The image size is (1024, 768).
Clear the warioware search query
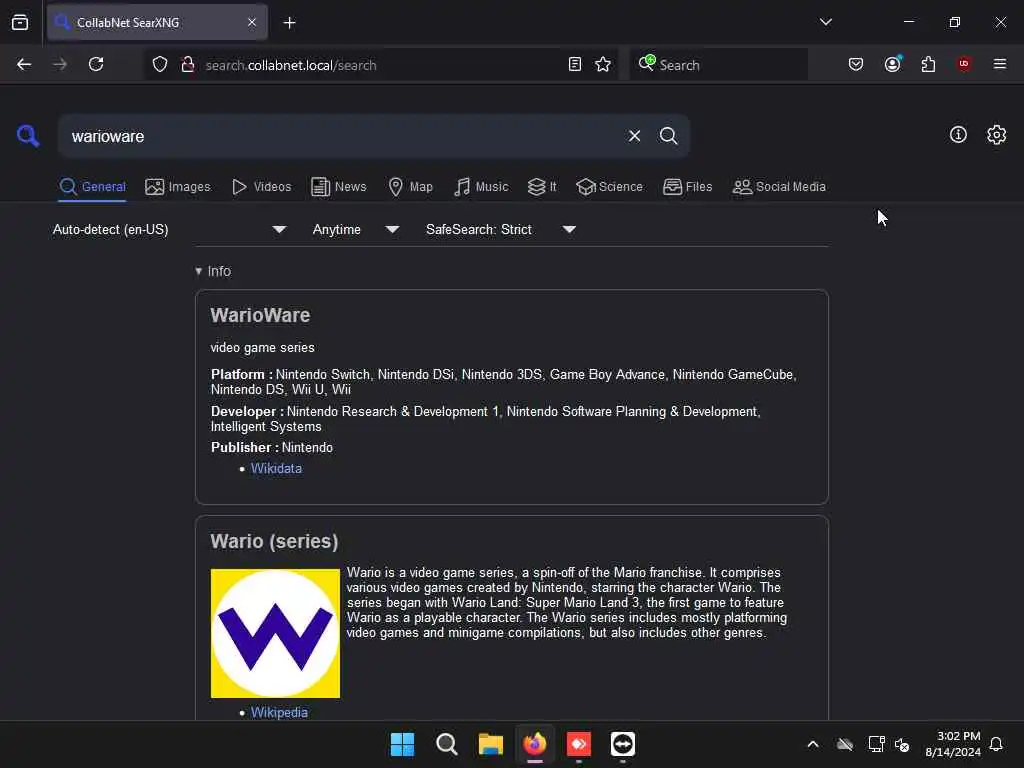pos(634,136)
